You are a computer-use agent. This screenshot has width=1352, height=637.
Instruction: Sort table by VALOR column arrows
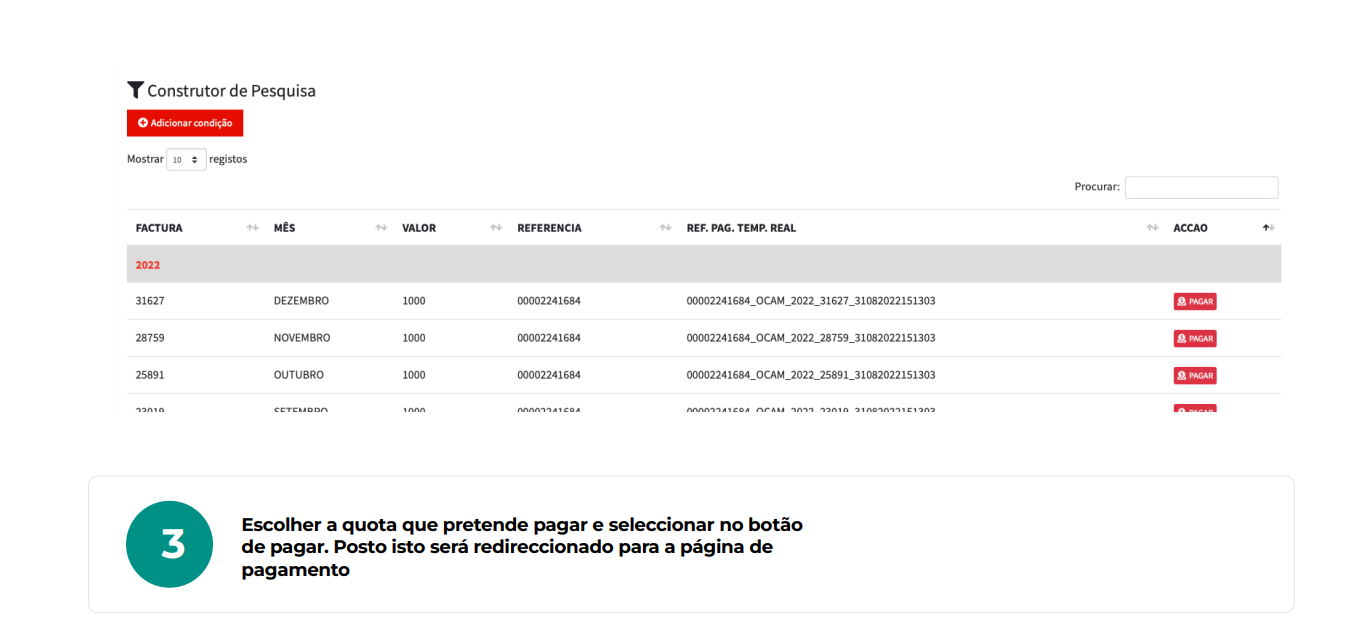click(x=496, y=228)
